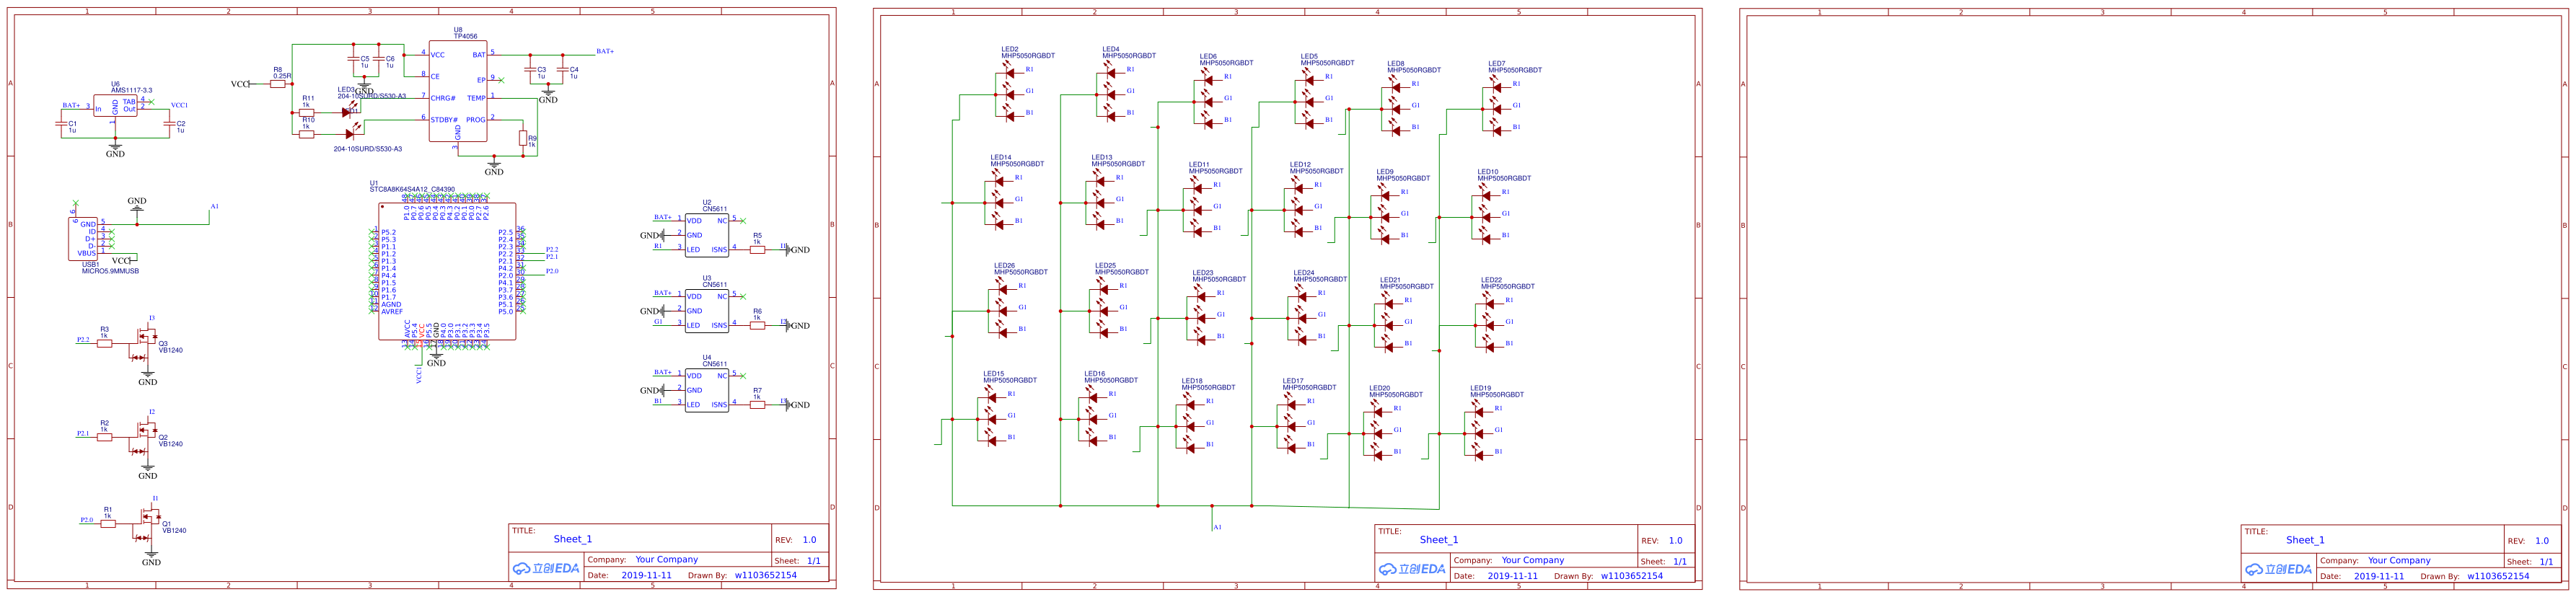Select the R1 gate resistor symbol
Screen dimensions: 2576x597
pos(108,523)
